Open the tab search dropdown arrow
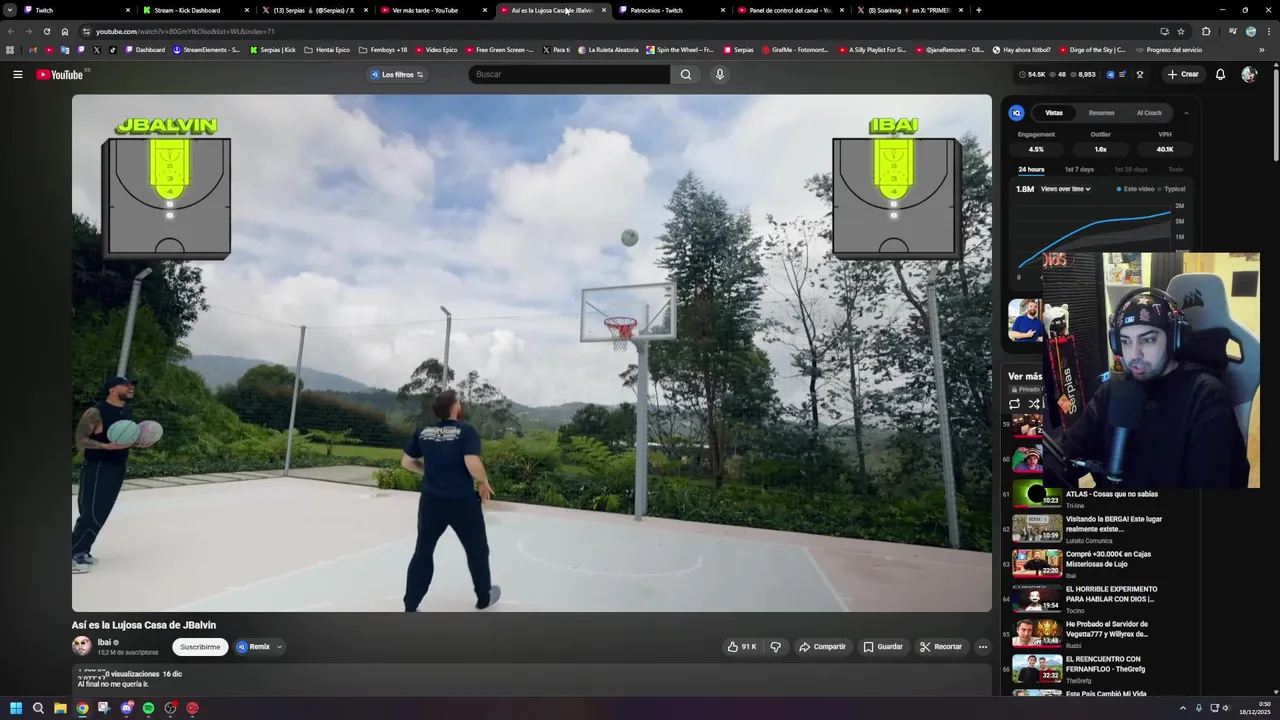The width and height of the screenshot is (1280, 720). [x=10, y=10]
